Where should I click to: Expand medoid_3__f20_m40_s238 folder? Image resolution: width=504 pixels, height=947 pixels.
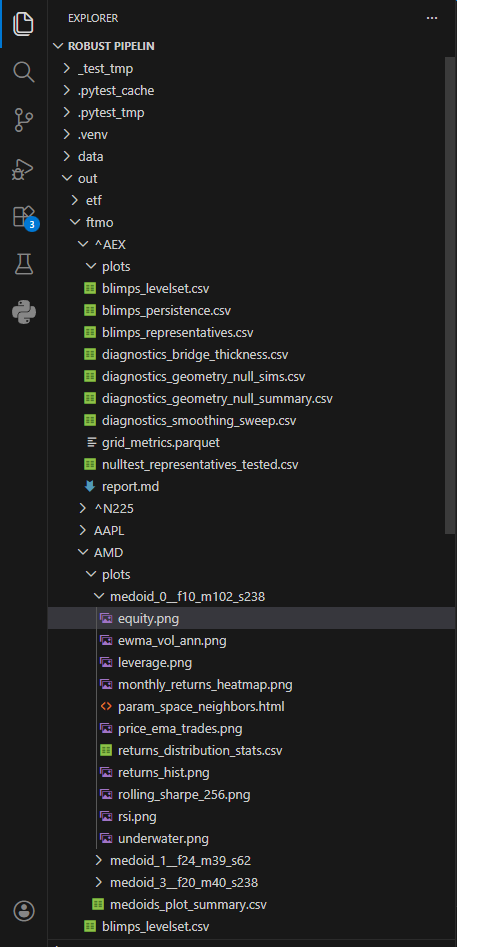99,882
